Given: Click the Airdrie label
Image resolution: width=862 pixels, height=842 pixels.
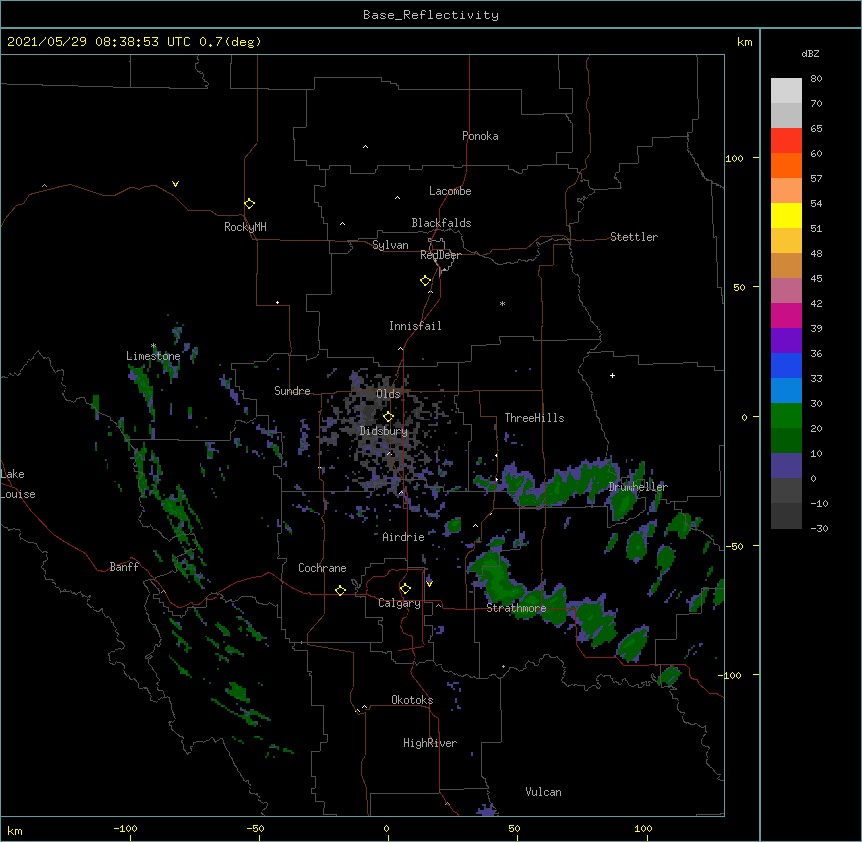Looking at the screenshot, I should coord(403,537).
